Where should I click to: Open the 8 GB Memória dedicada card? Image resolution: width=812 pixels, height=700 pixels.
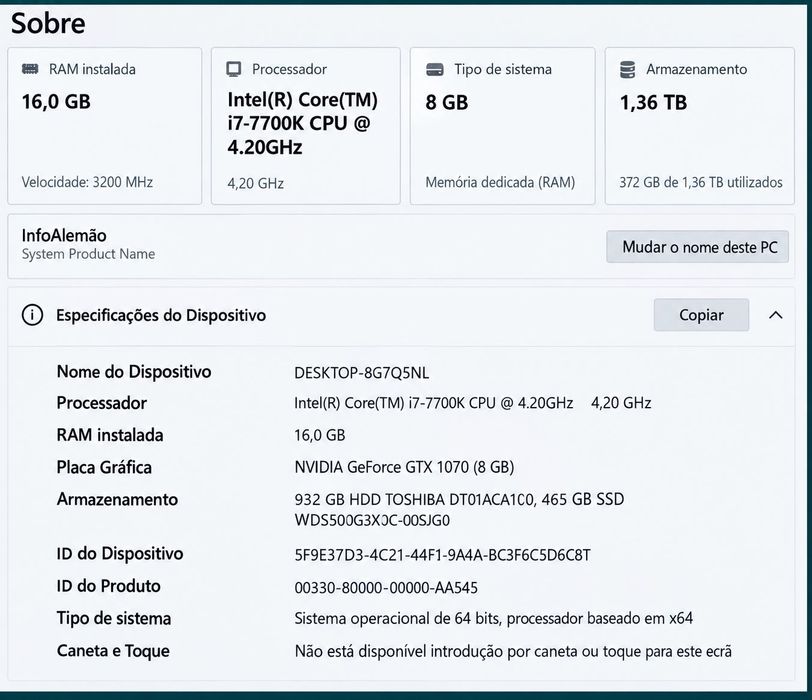[502, 126]
